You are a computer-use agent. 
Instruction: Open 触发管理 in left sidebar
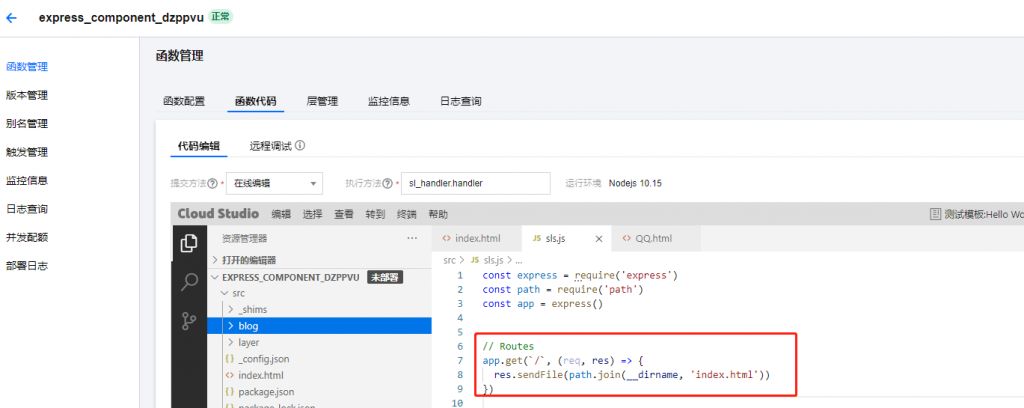click(x=27, y=152)
